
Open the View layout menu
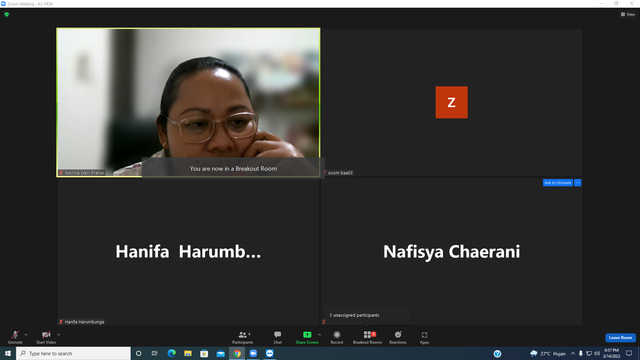pos(628,14)
